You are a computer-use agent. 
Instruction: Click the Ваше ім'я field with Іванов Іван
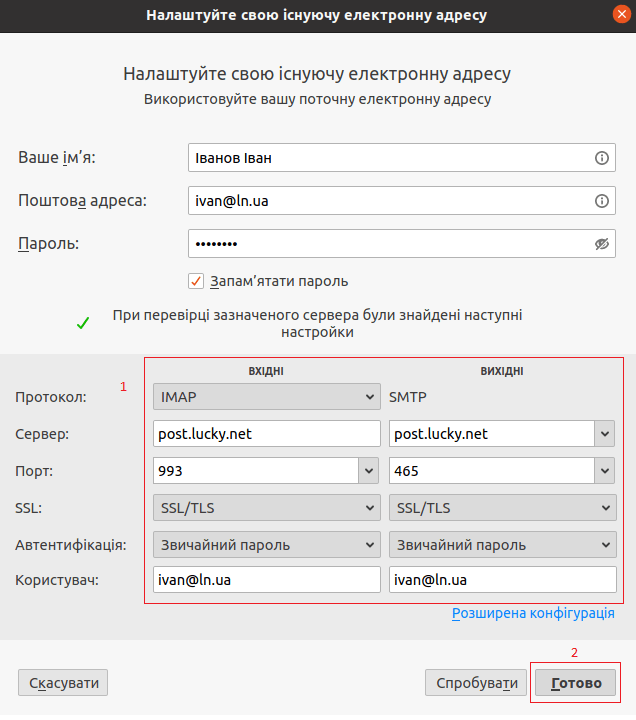pyautogui.click(x=402, y=158)
